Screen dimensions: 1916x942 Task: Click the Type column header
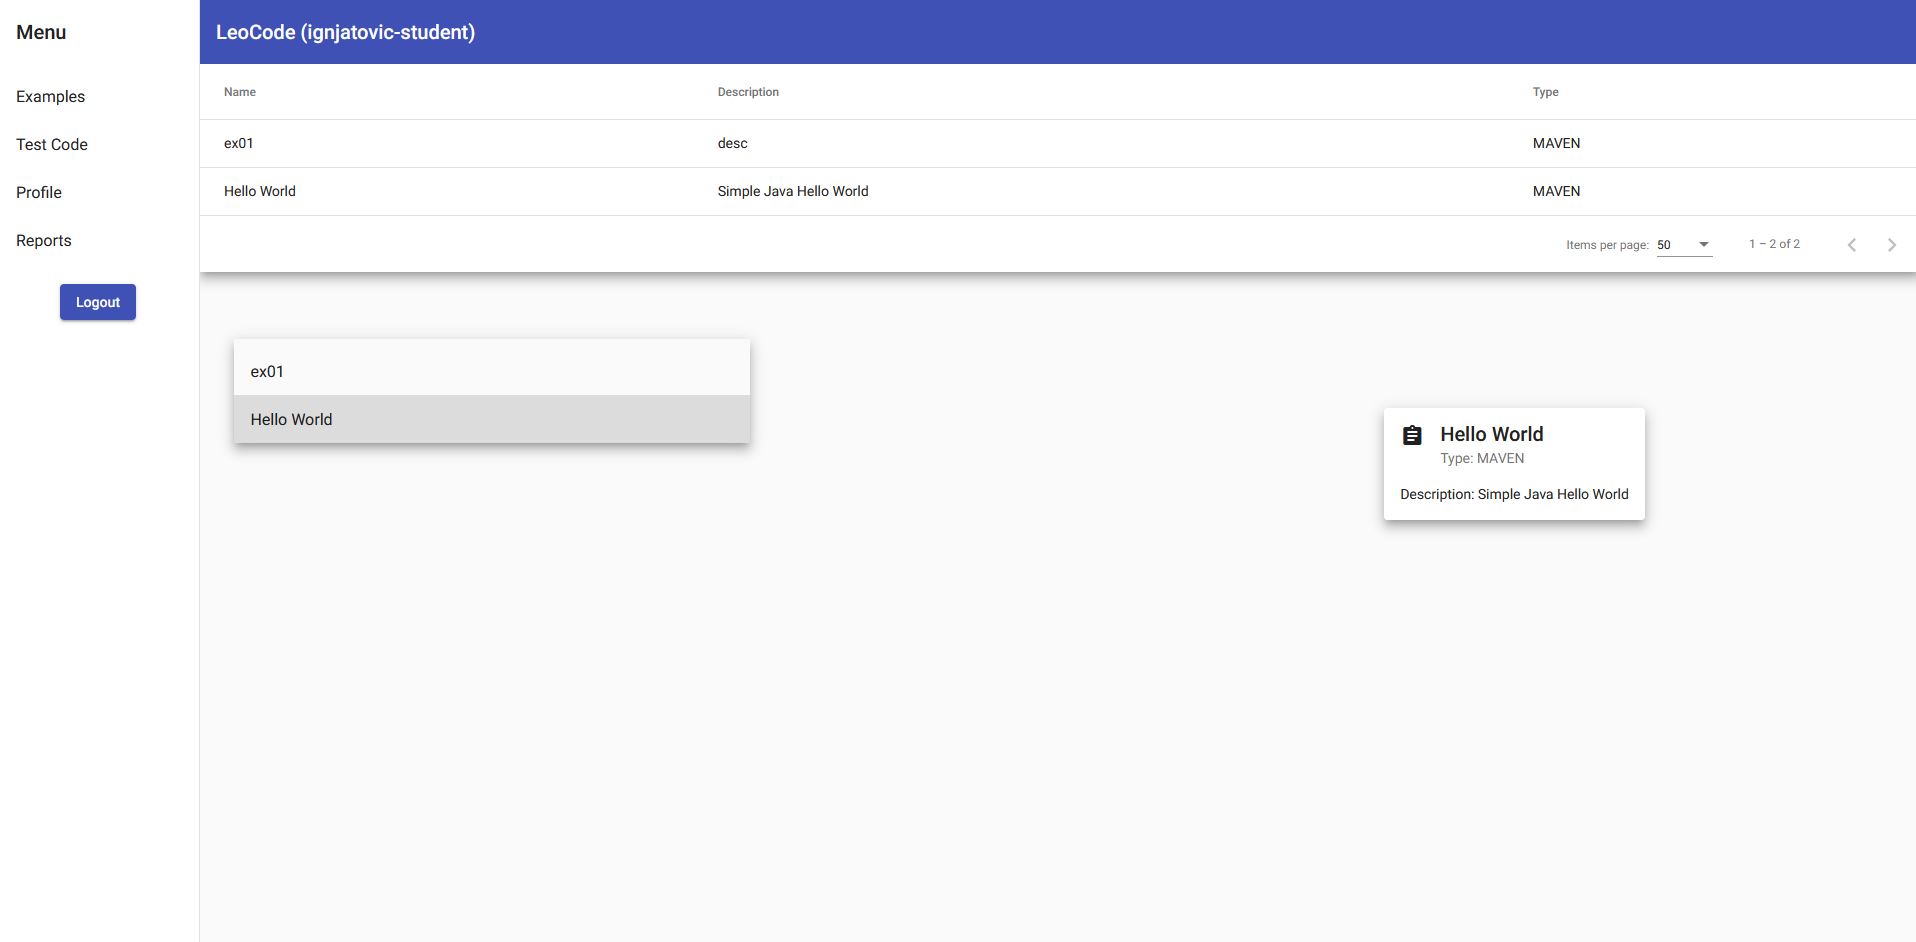[x=1546, y=92]
